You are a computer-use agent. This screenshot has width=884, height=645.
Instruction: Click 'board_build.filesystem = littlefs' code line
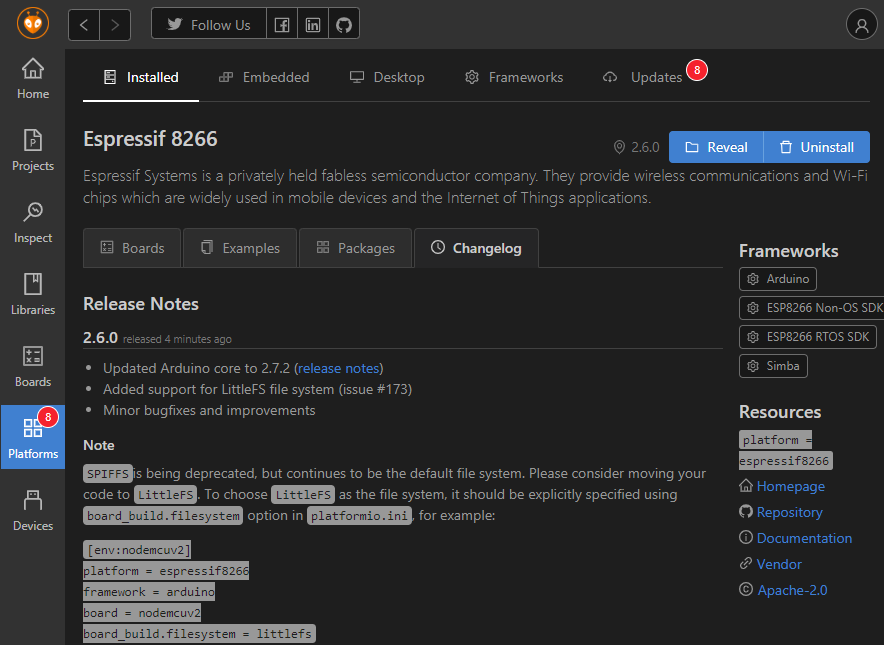pos(199,634)
